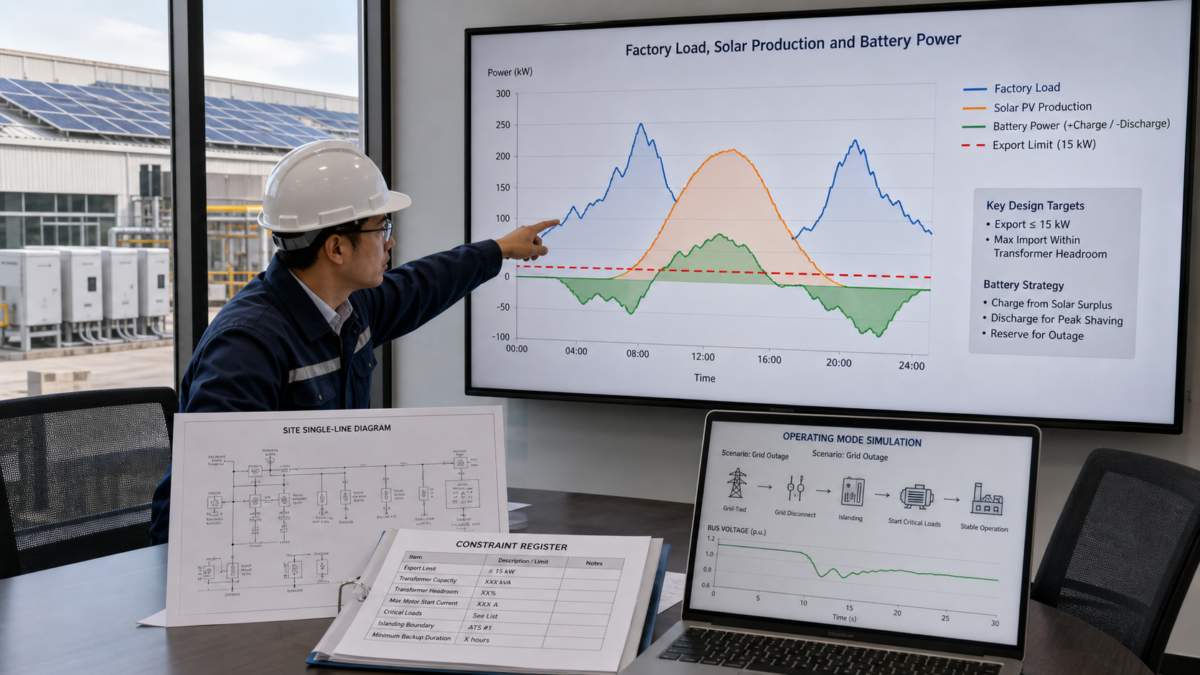Click the 24:00 tick on wall chart
The image size is (1200, 675).
[x=912, y=366]
